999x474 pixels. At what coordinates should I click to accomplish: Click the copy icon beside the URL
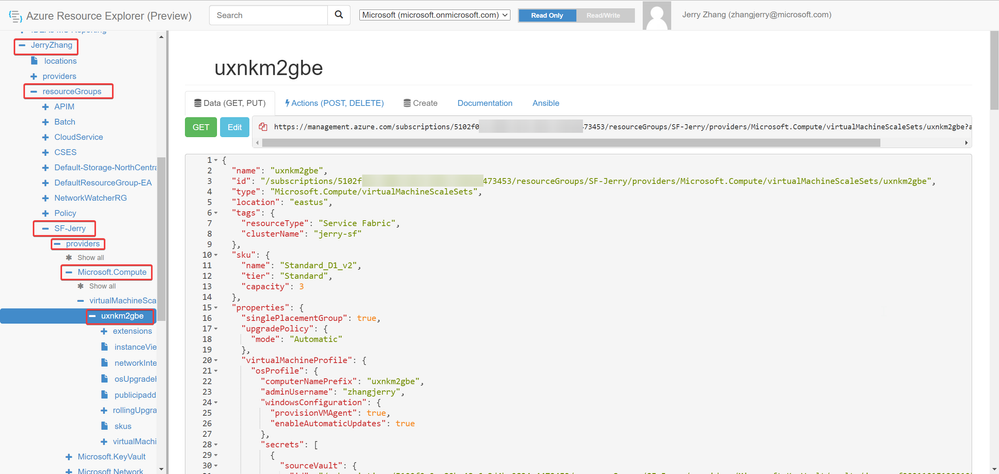pos(262,126)
